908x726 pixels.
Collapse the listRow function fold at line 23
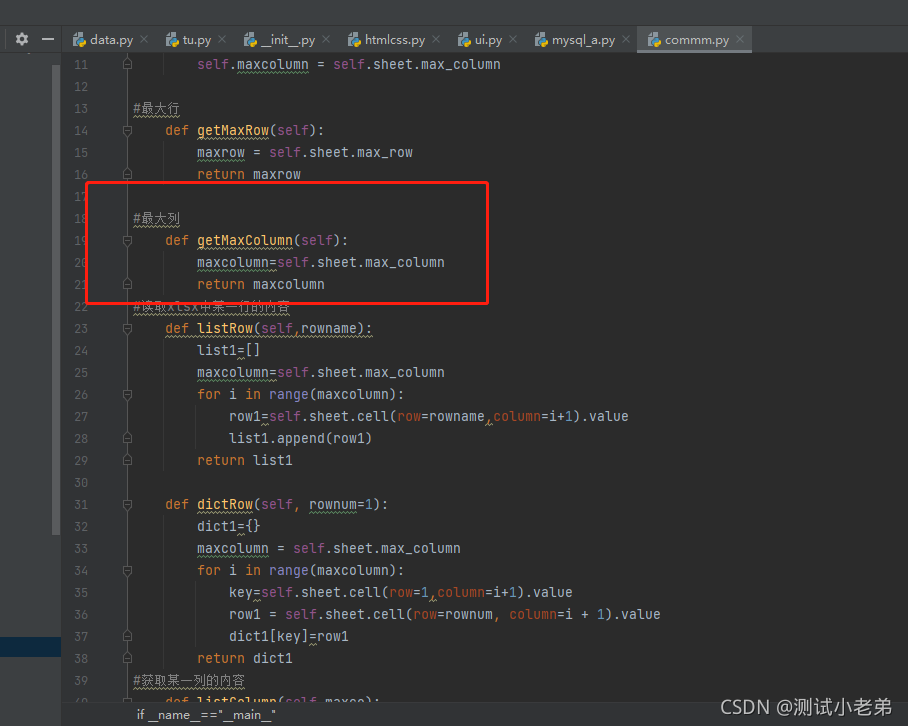click(x=127, y=328)
